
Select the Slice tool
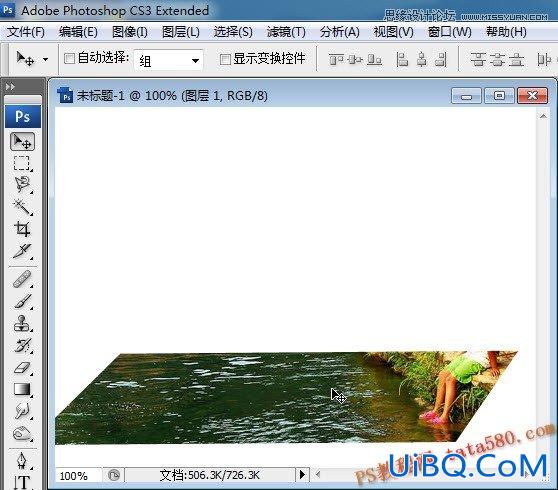coord(22,251)
